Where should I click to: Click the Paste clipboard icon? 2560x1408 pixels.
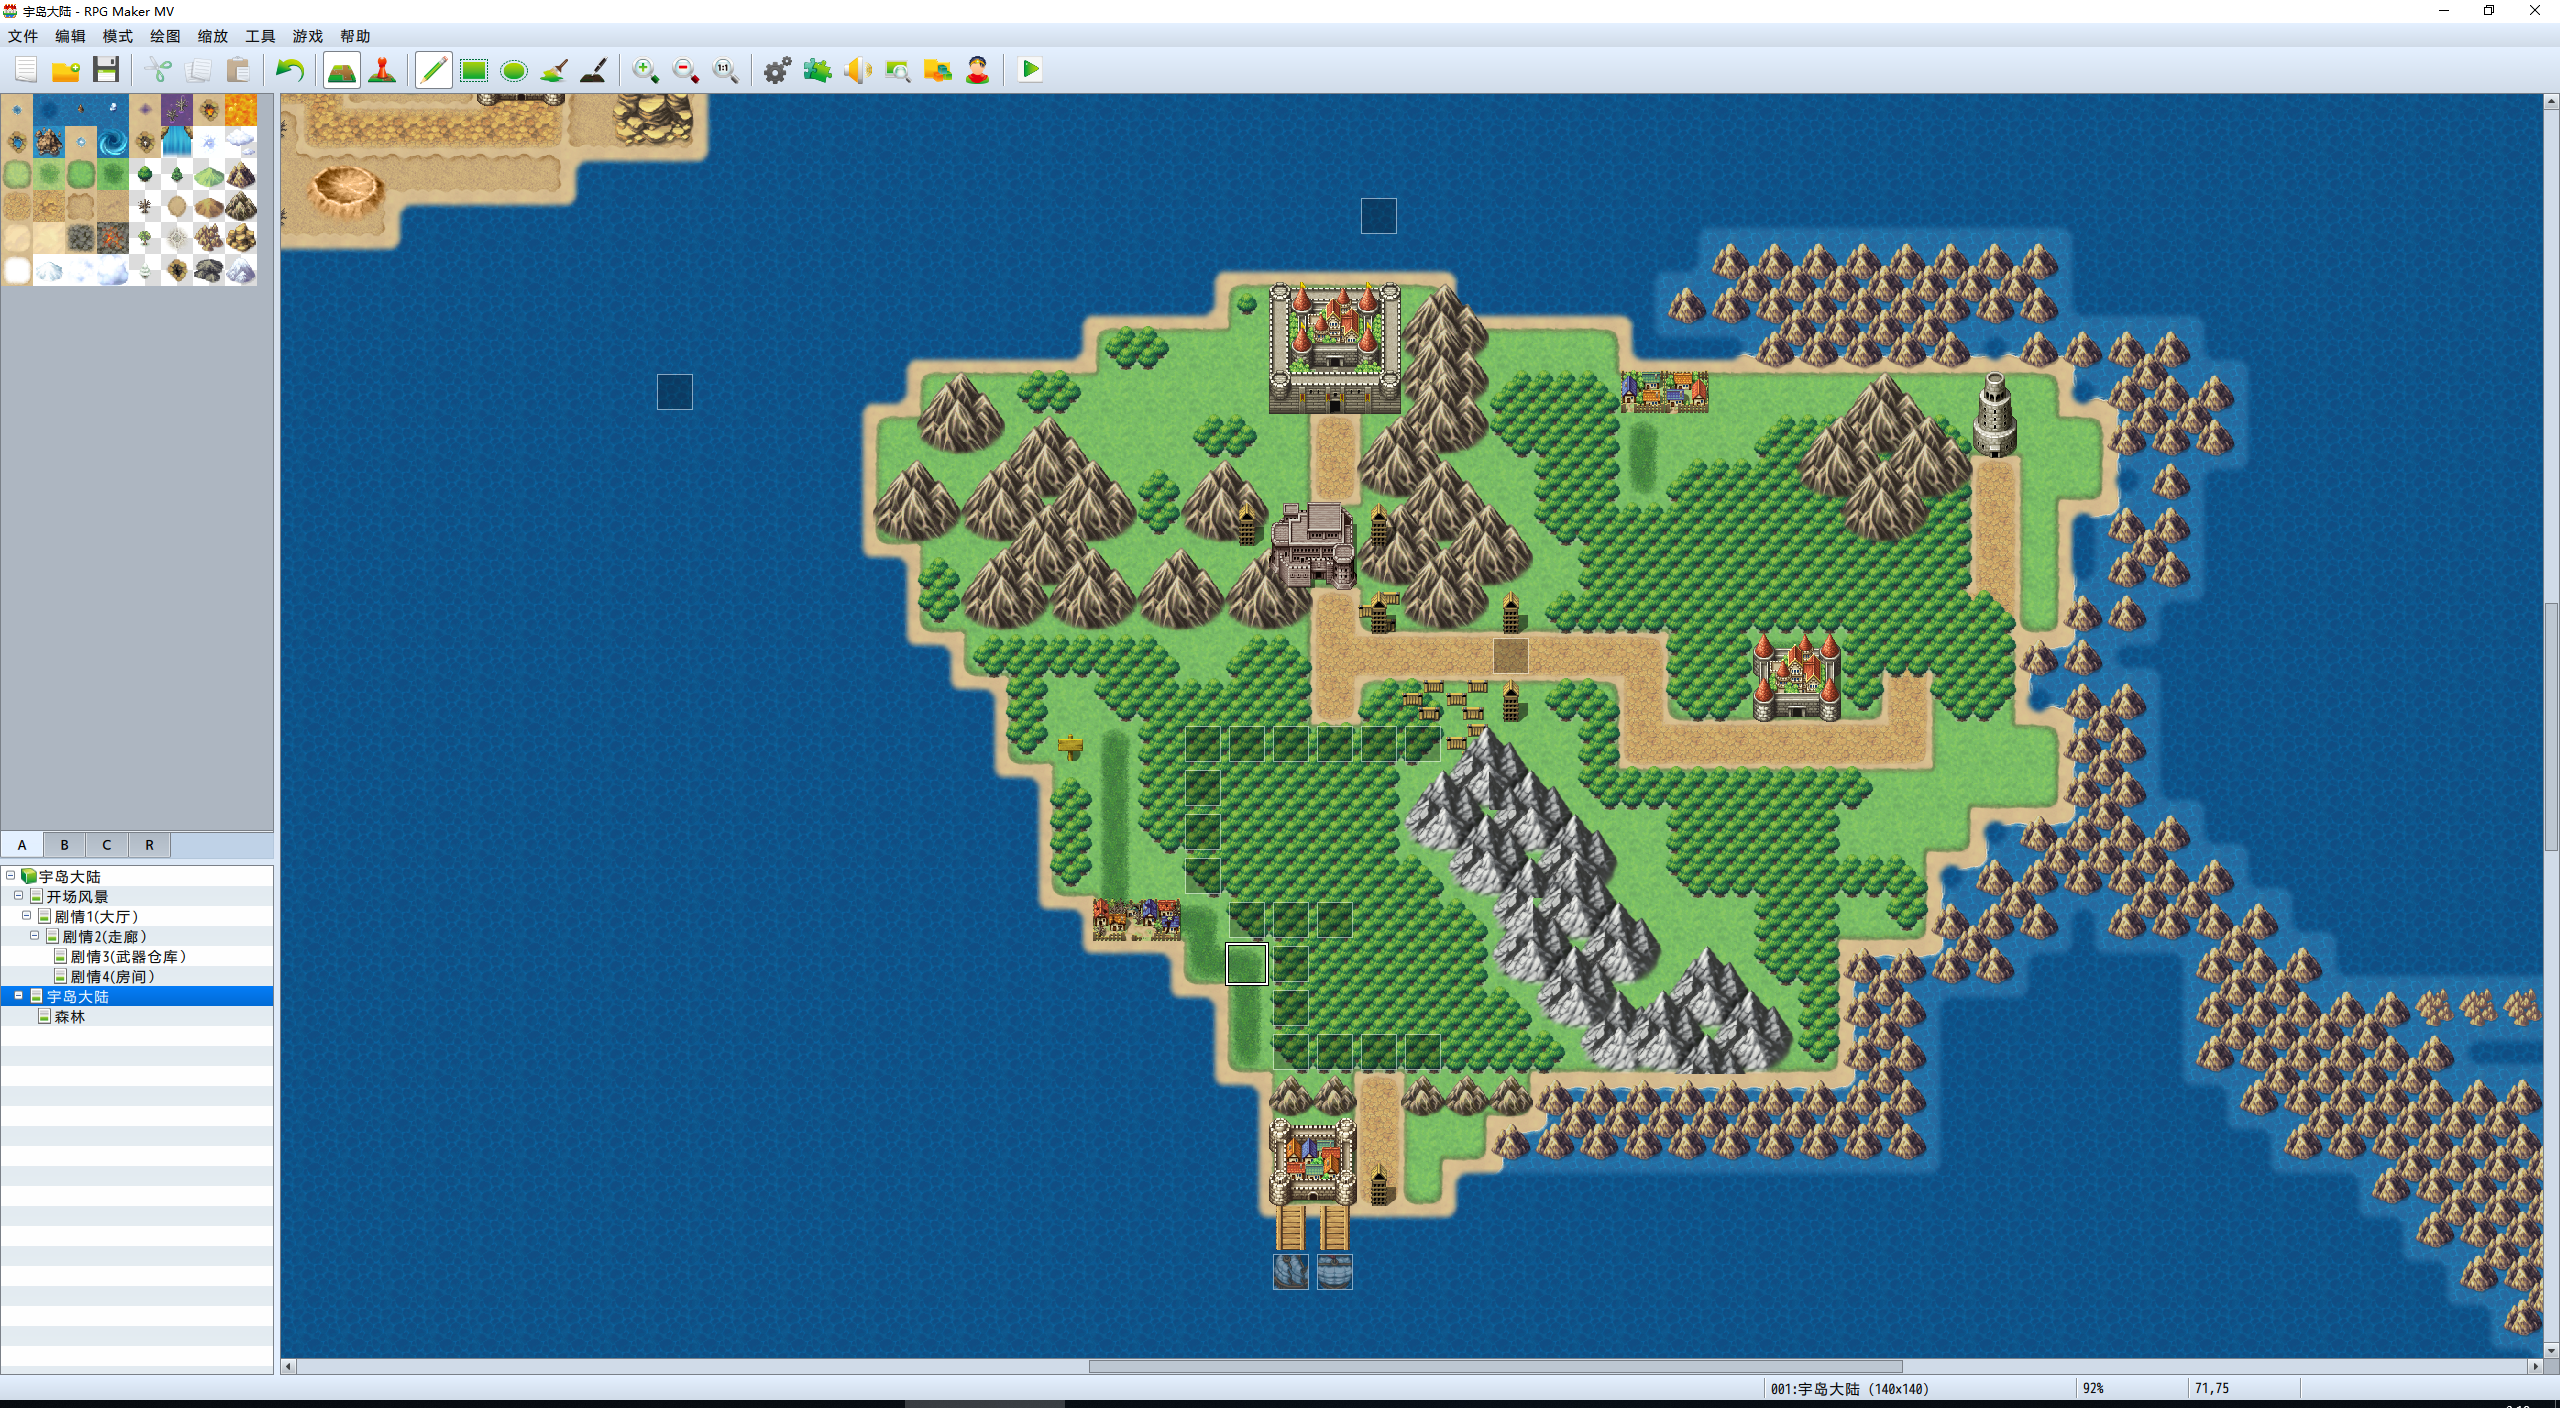click(238, 70)
